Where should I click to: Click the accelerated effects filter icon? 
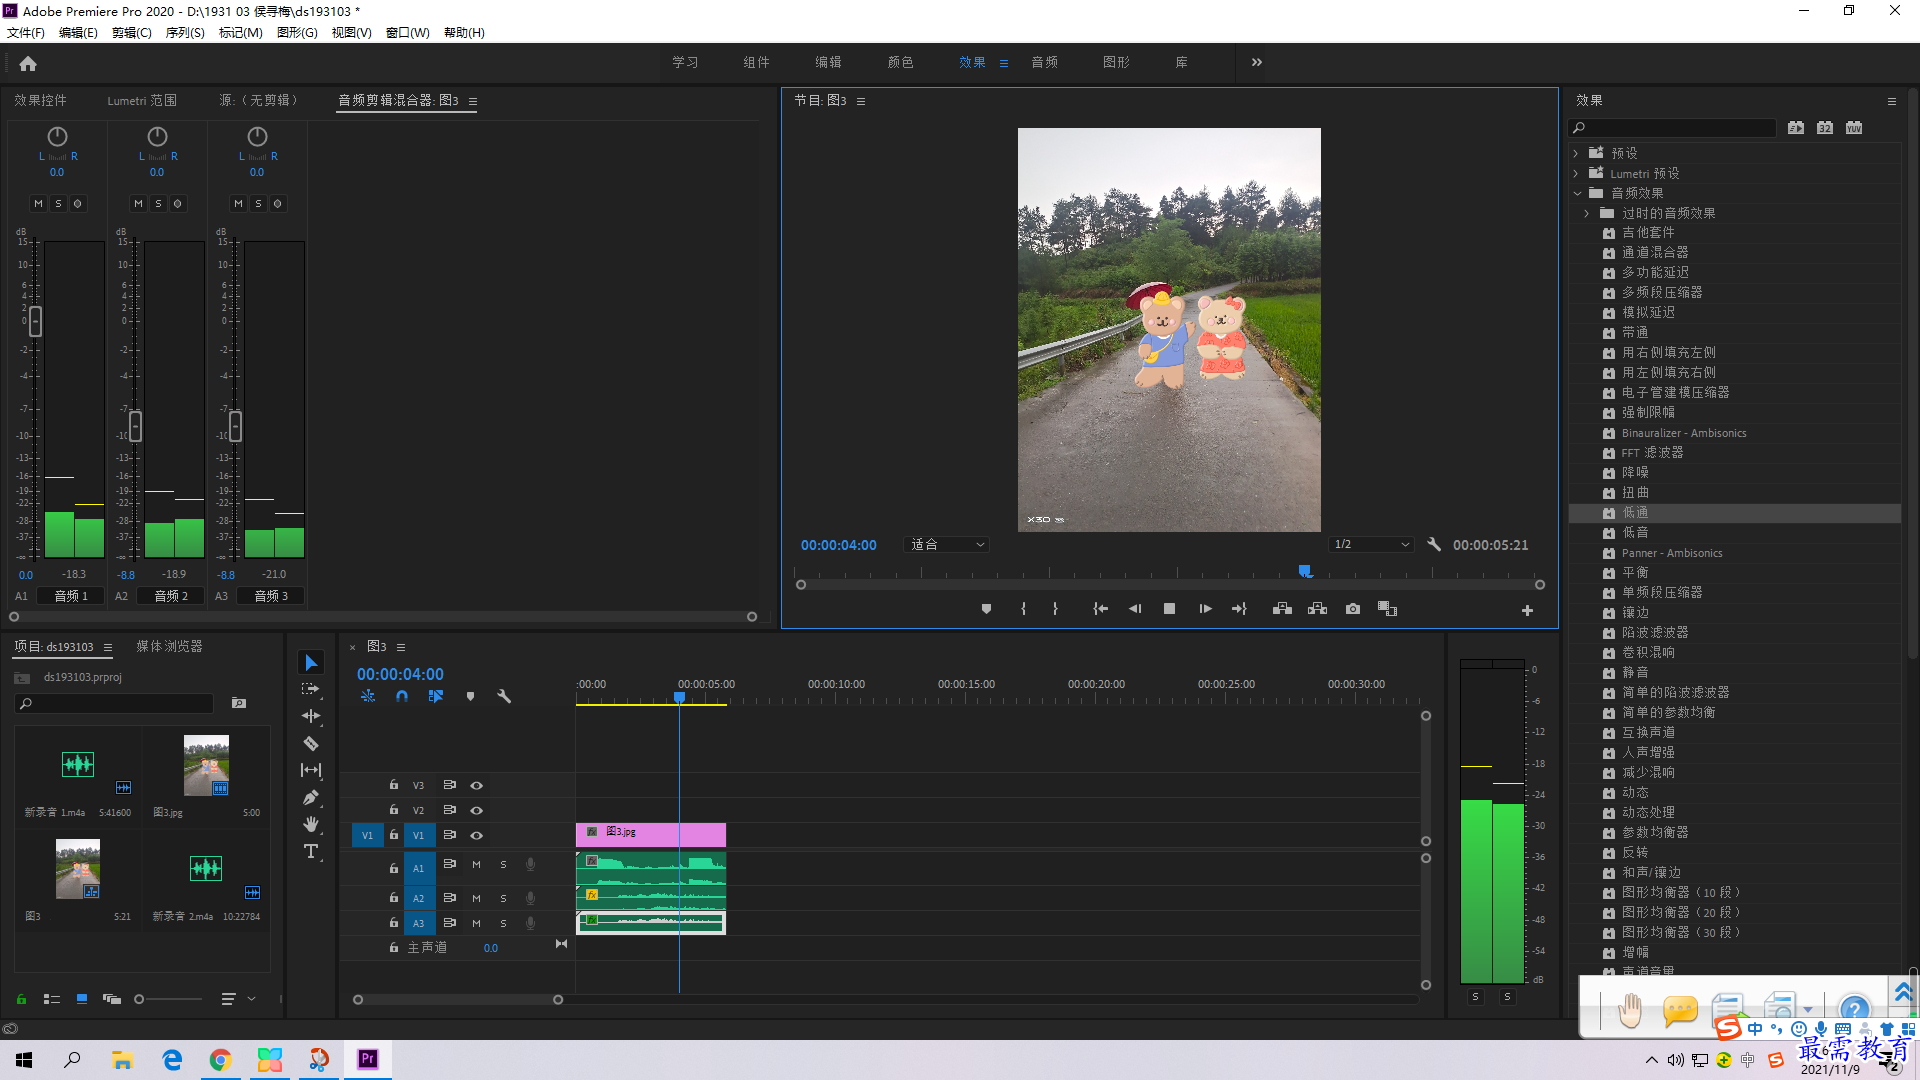tap(1796, 128)
